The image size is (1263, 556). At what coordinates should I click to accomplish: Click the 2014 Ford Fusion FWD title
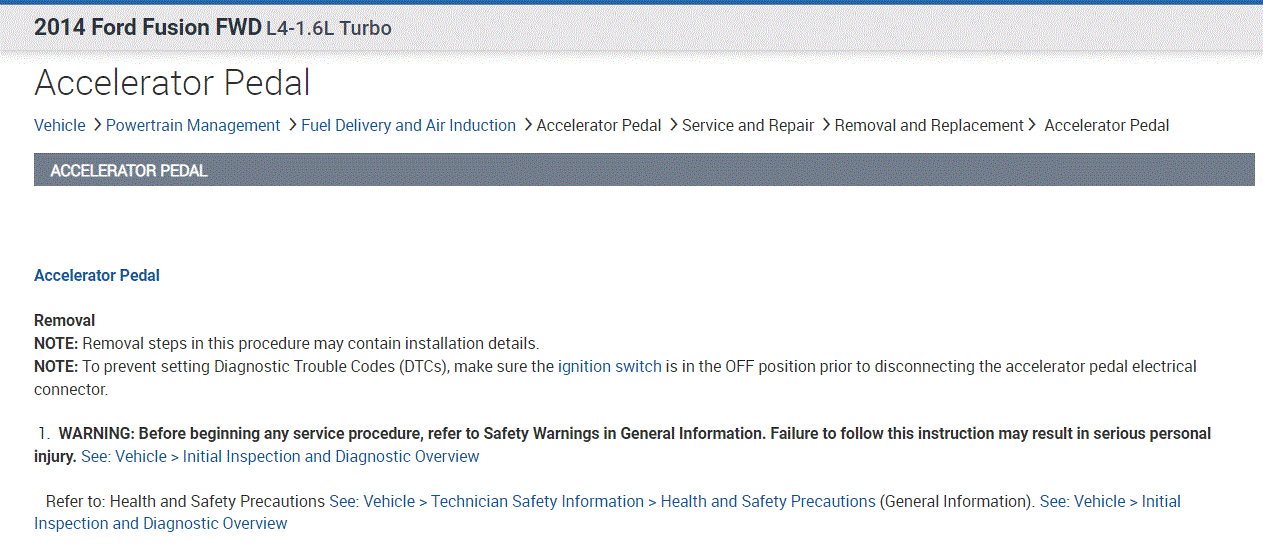click(x=148, y=28)
